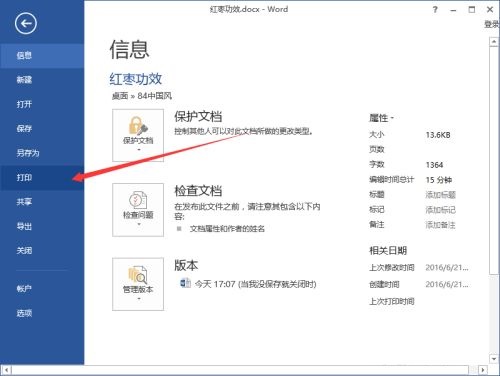The image size is (500, 376).
Task: Select 共享 (Share) in the sidebar
Action: 42,202
